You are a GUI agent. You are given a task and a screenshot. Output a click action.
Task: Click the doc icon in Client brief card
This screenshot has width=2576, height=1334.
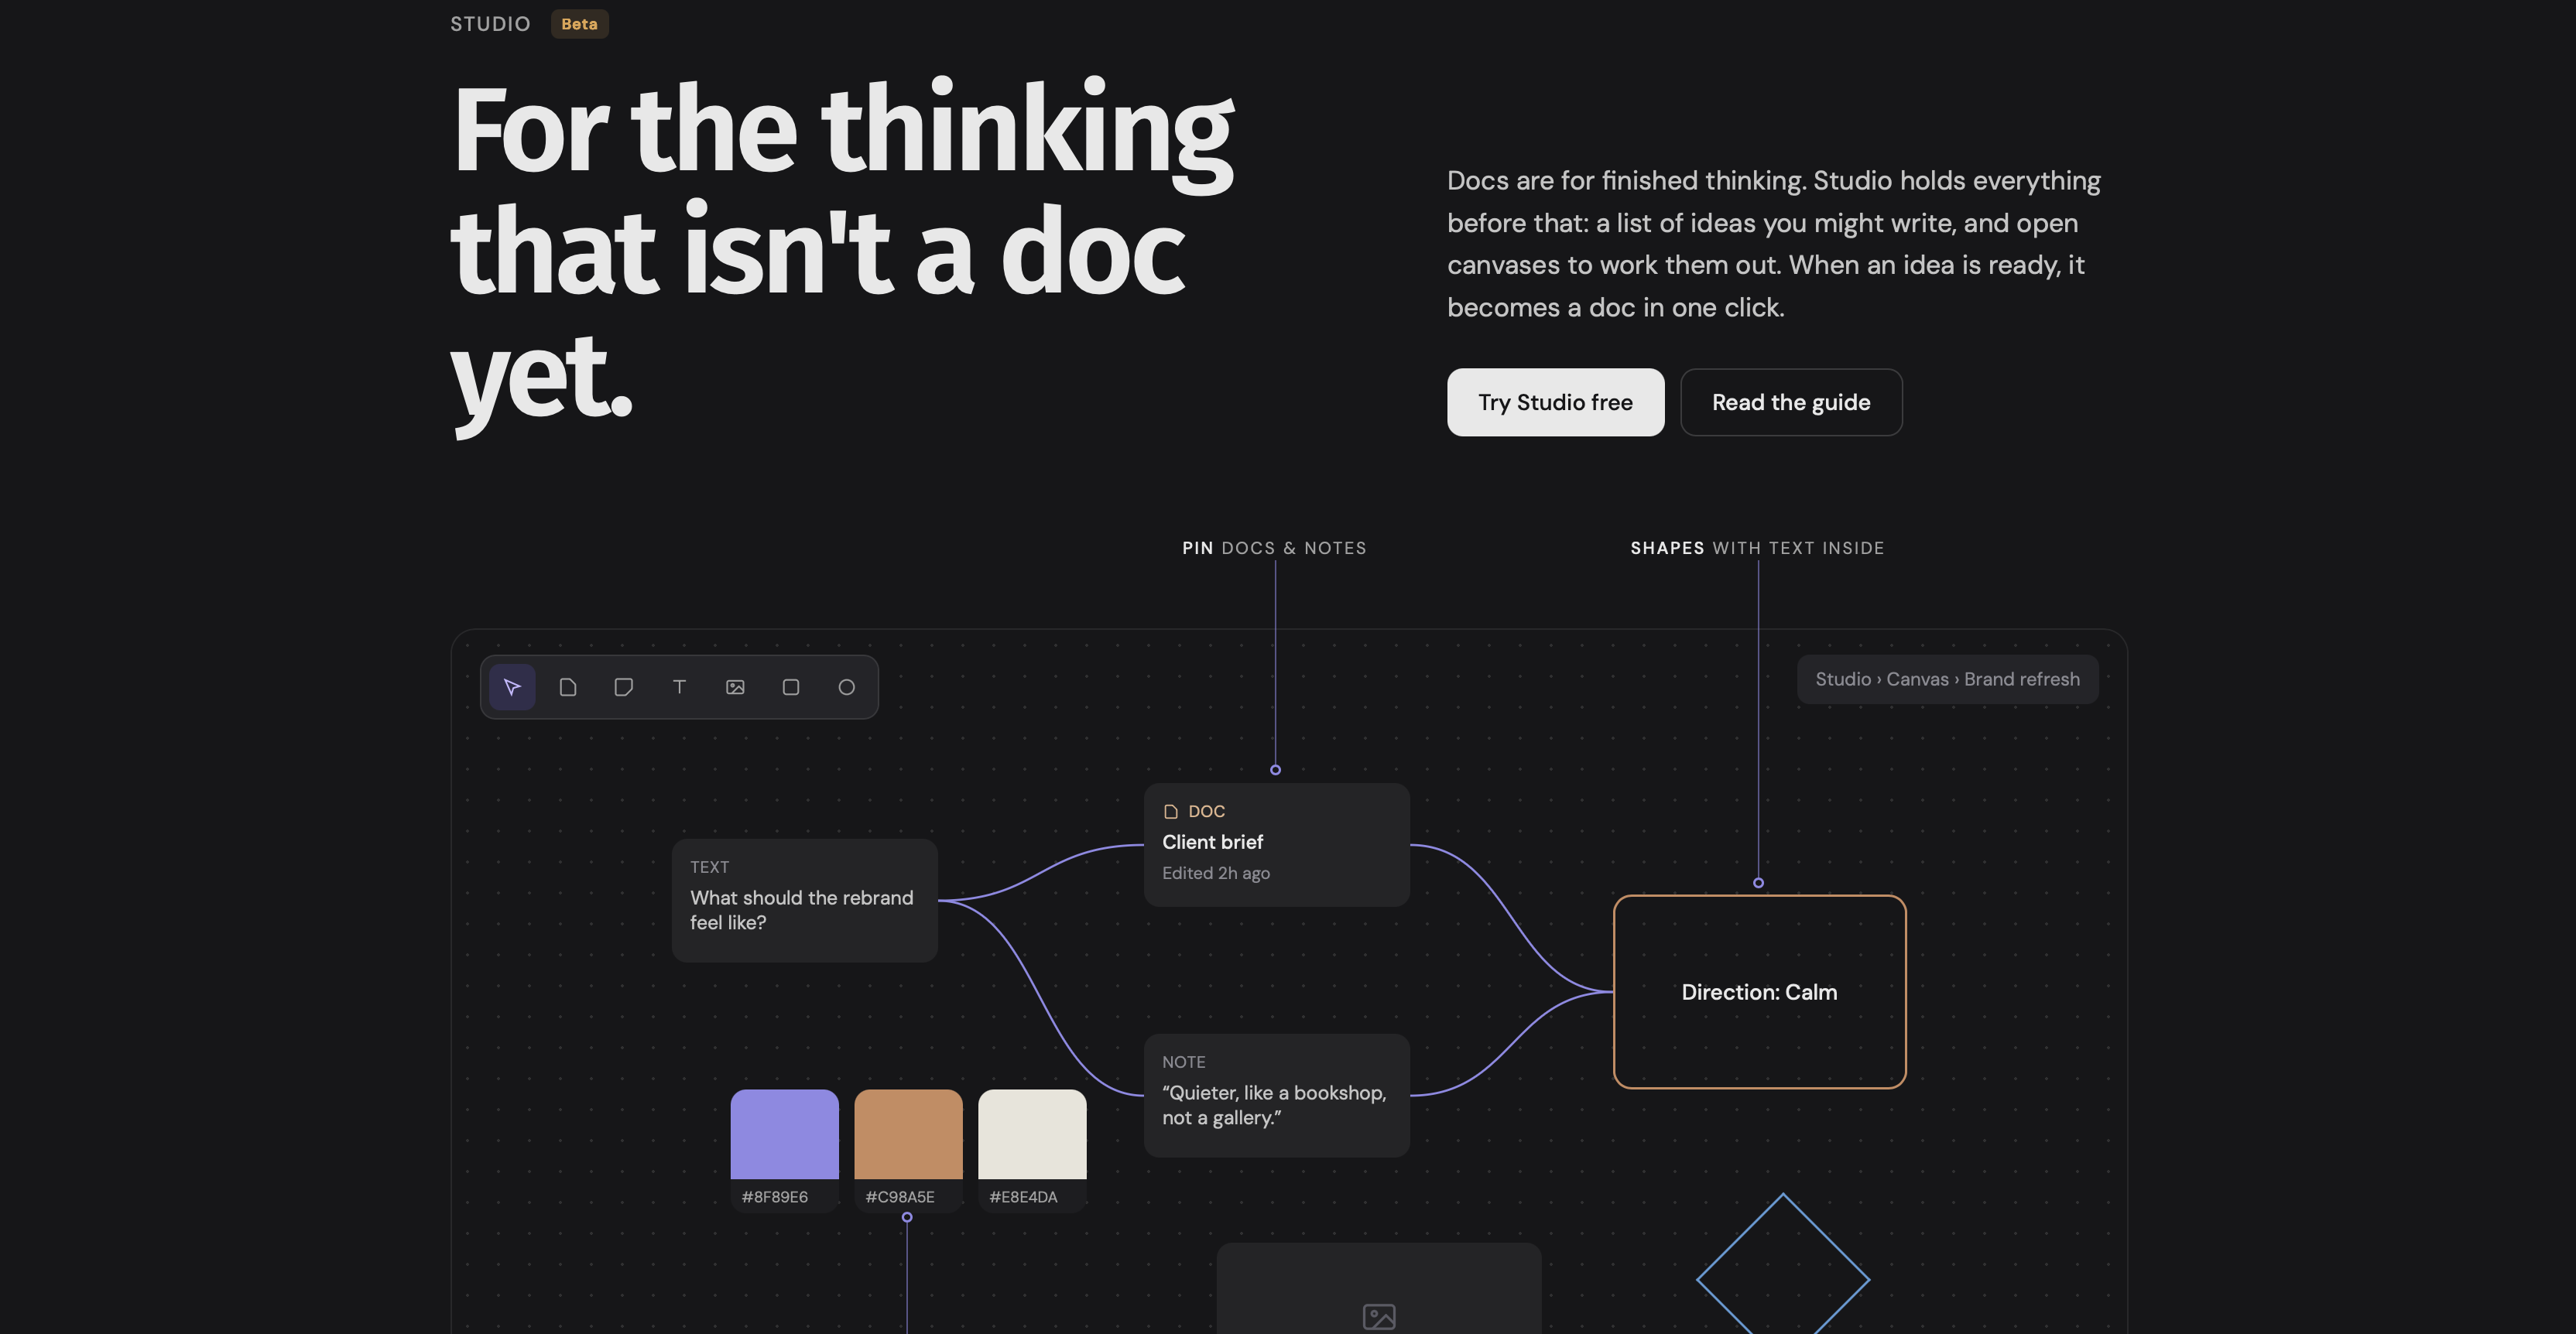pyautogui.click(x=1171, y=811)
